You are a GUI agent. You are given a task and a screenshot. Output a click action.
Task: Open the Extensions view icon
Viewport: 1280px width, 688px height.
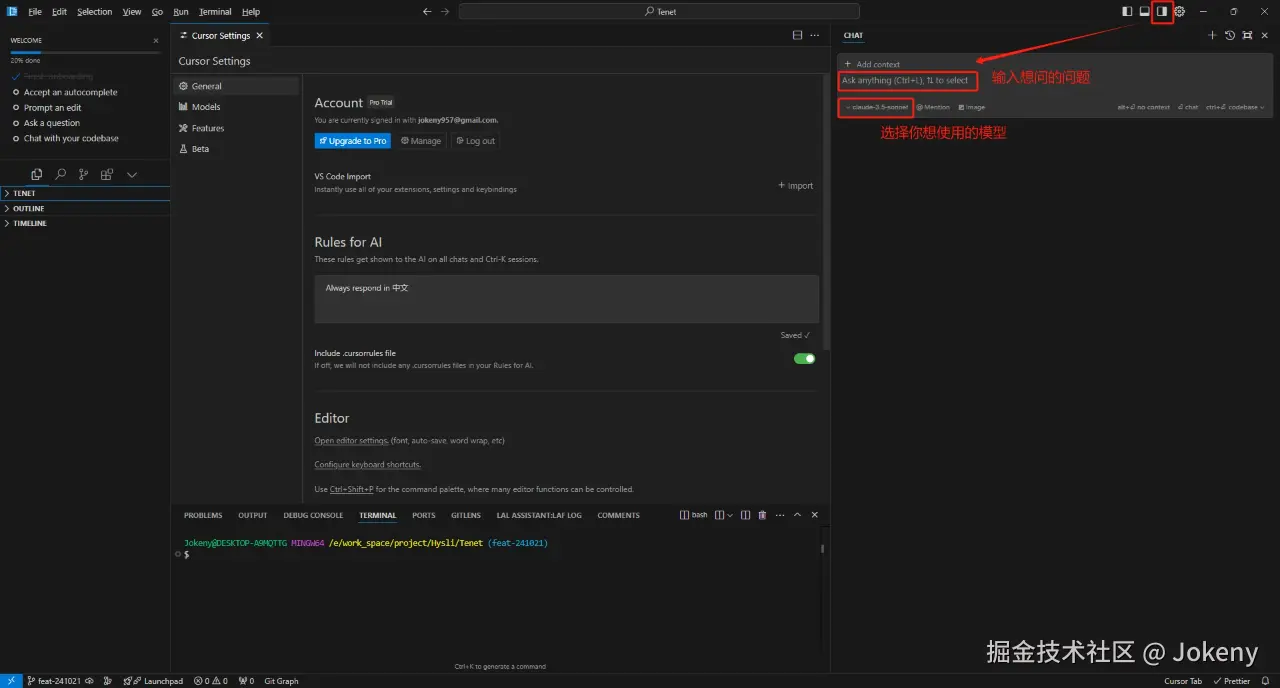pos(107,174)
